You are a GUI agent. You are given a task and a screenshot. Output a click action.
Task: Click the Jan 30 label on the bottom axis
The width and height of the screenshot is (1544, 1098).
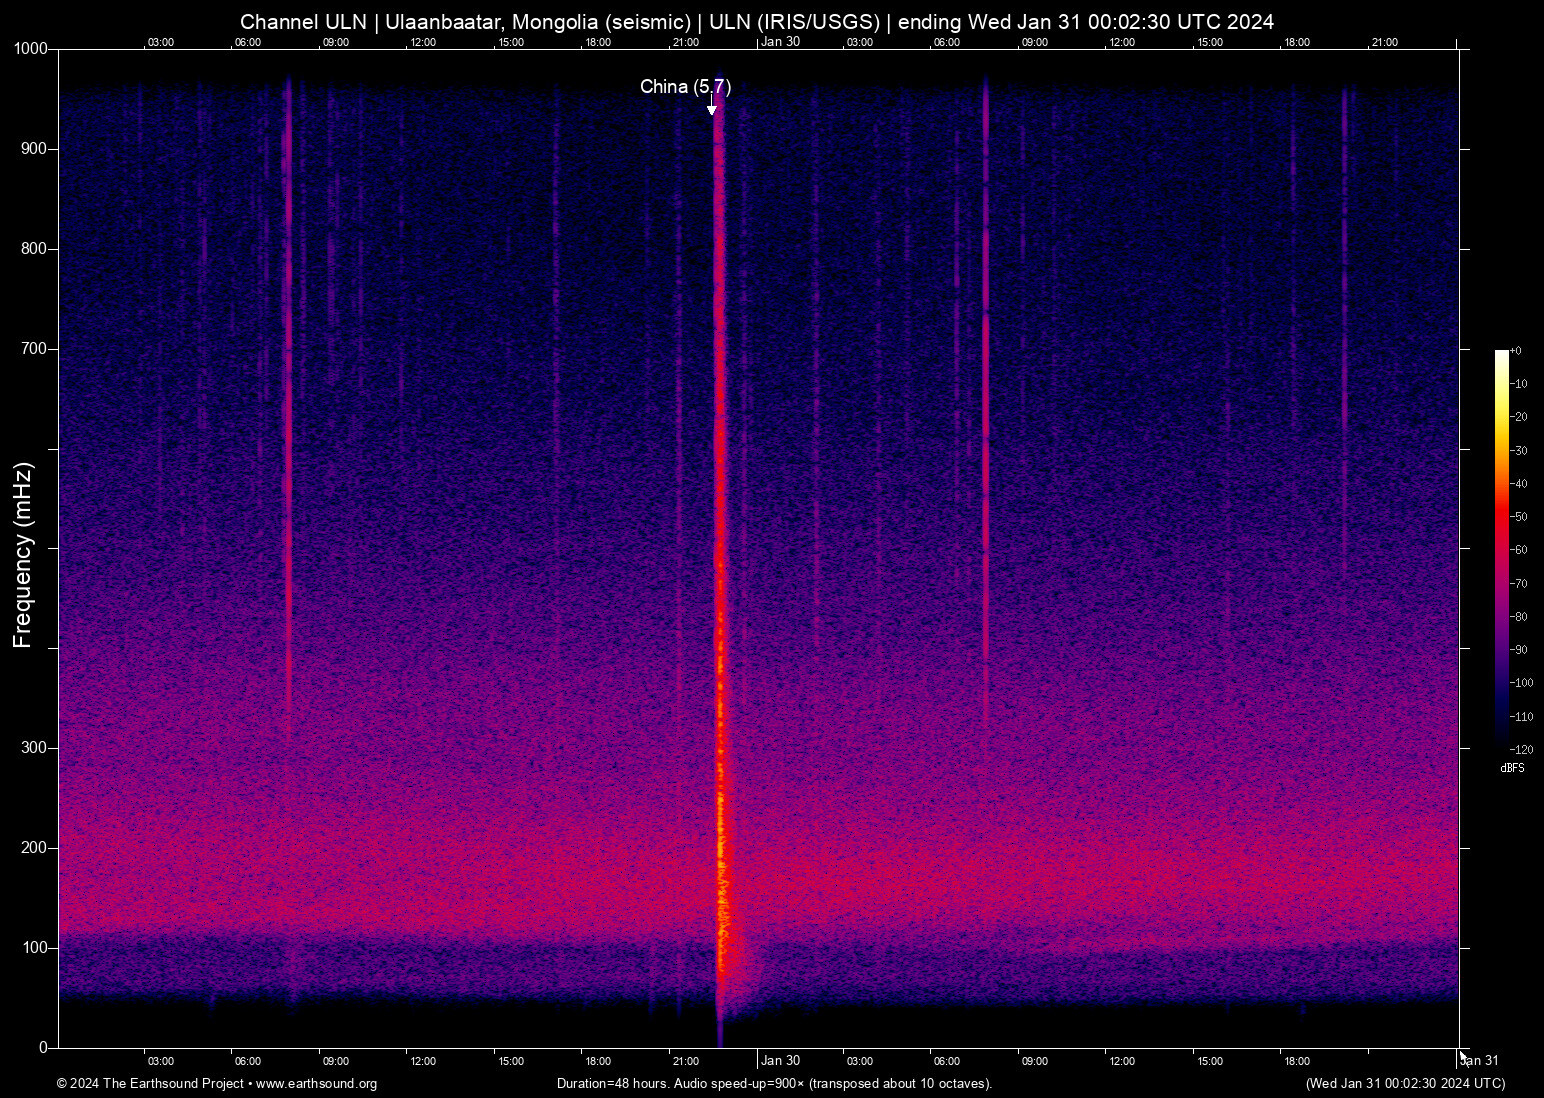[780, 1061]
